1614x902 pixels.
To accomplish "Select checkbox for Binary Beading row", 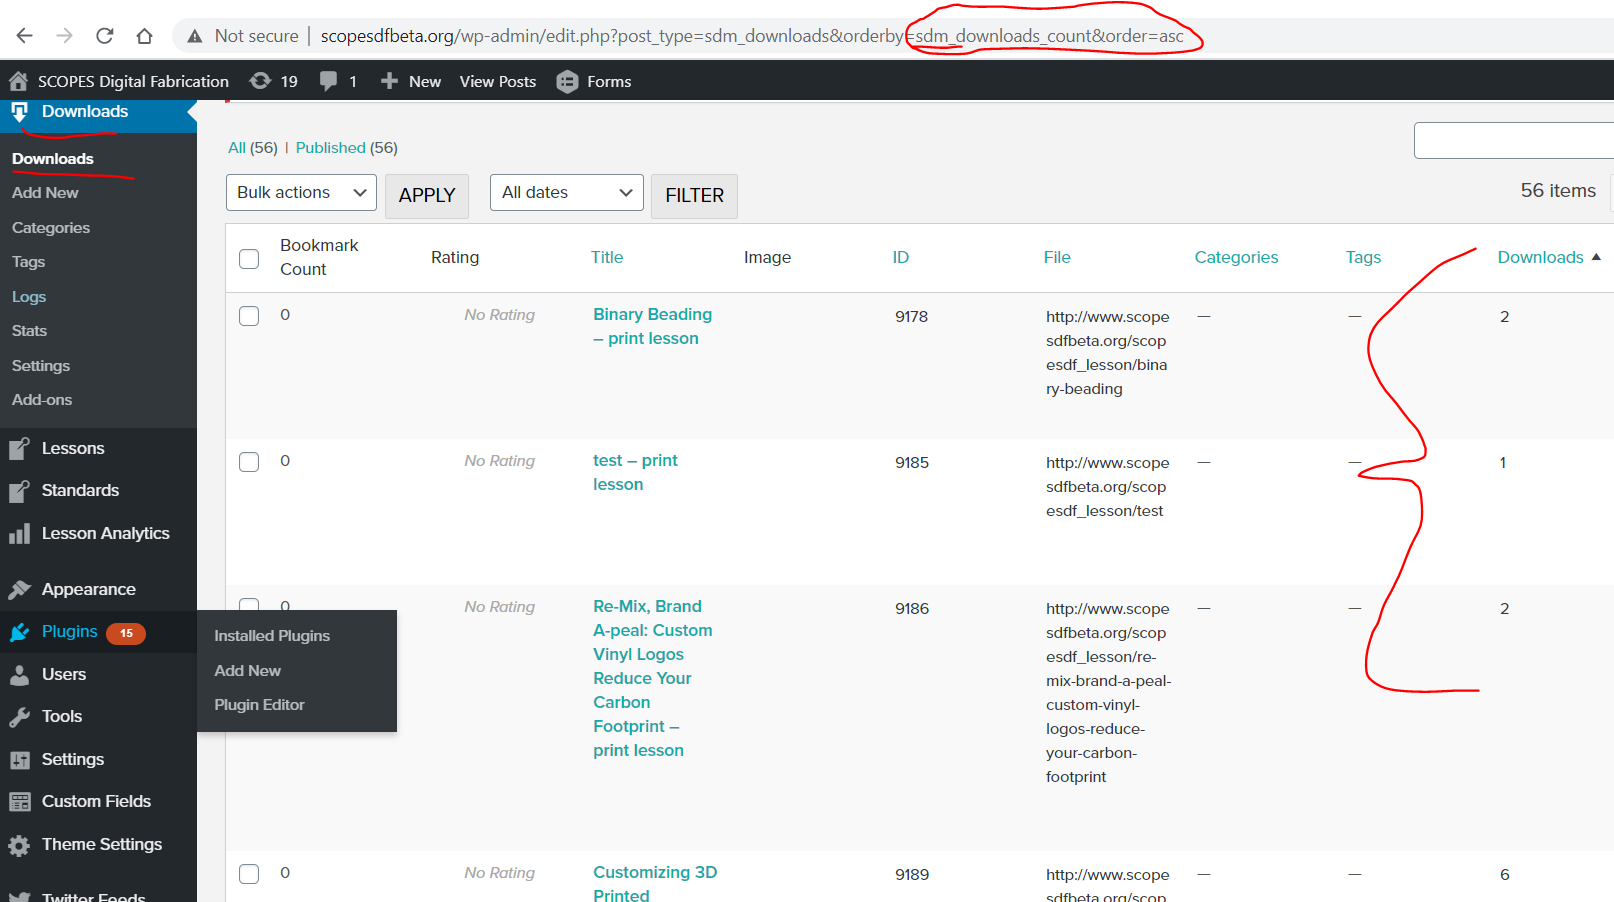I will coord(249,316).
